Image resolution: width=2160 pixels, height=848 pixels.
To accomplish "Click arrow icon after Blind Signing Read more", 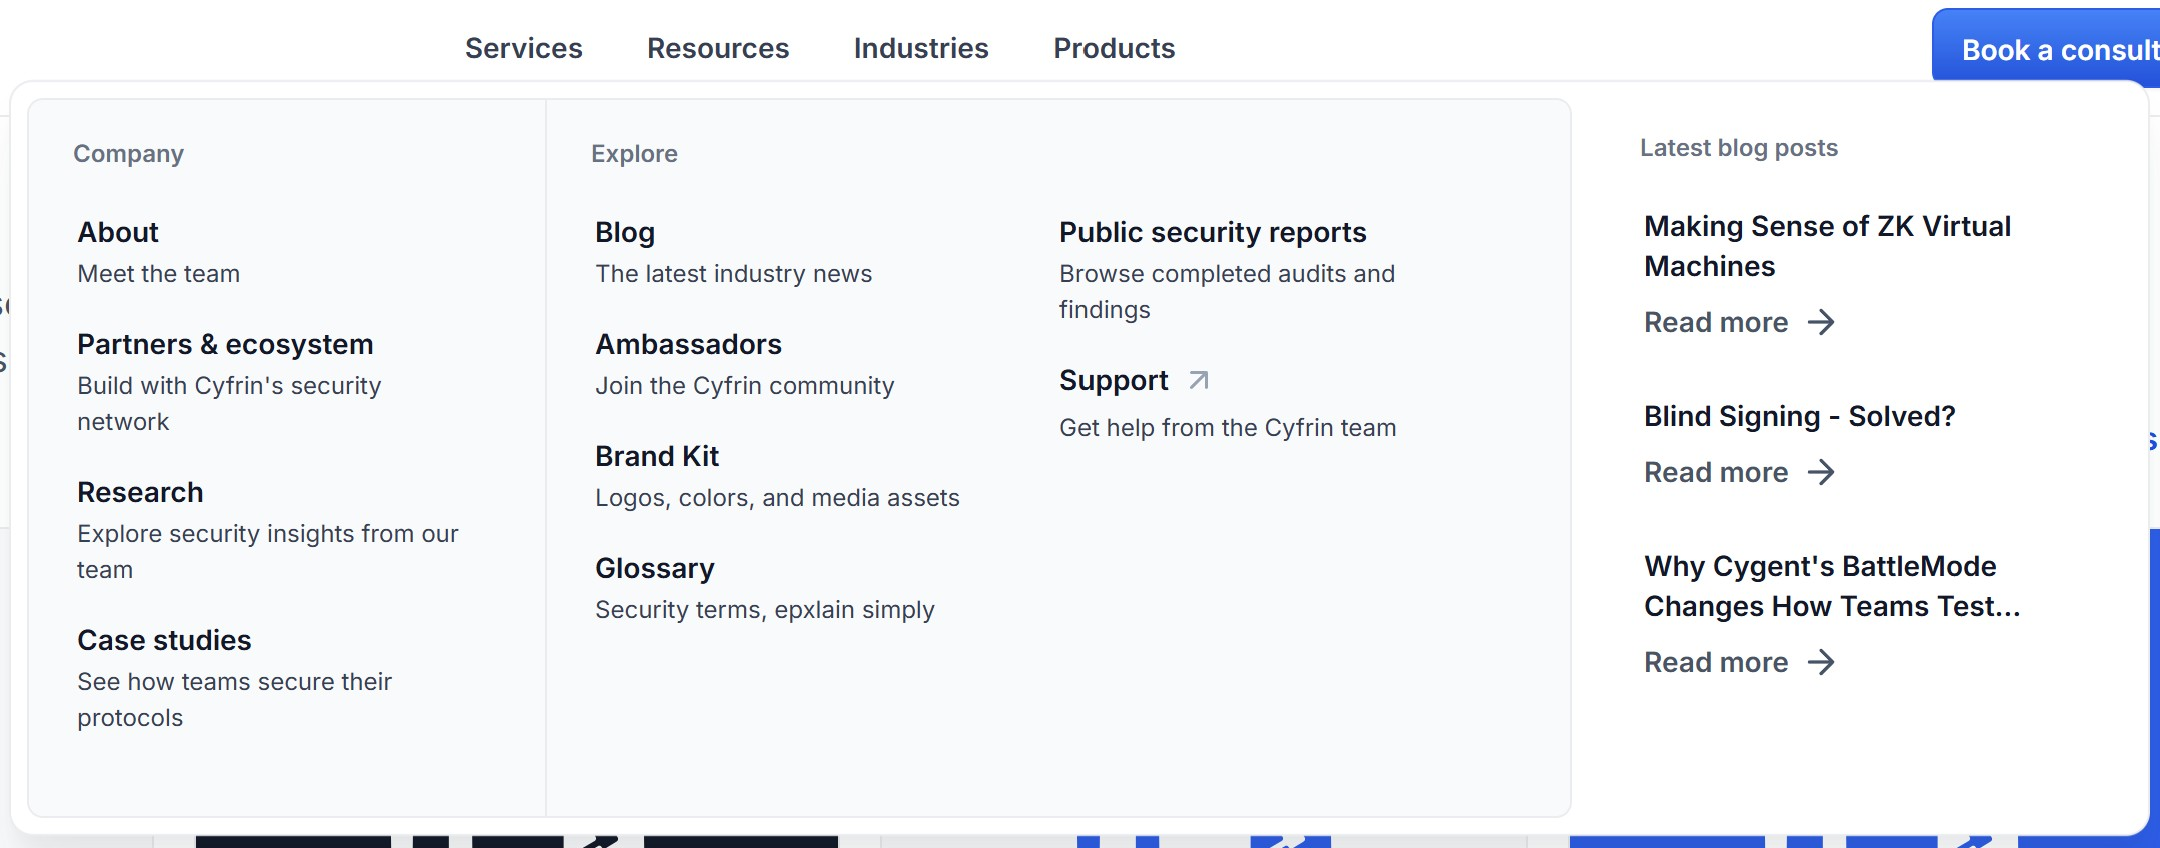I will pyautogui.click(x=1821, y=472).
